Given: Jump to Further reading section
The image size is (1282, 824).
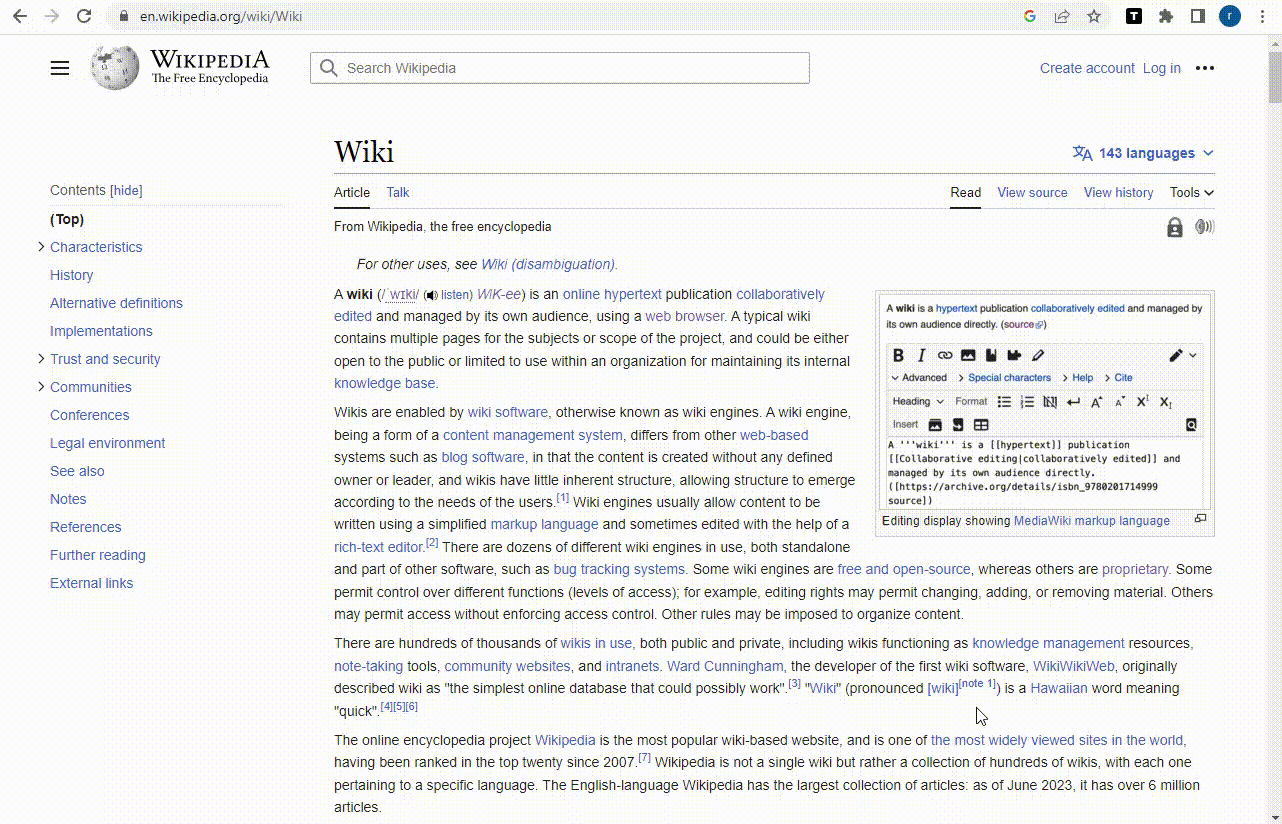Looking at the screenshot, I should coord(98,555).
